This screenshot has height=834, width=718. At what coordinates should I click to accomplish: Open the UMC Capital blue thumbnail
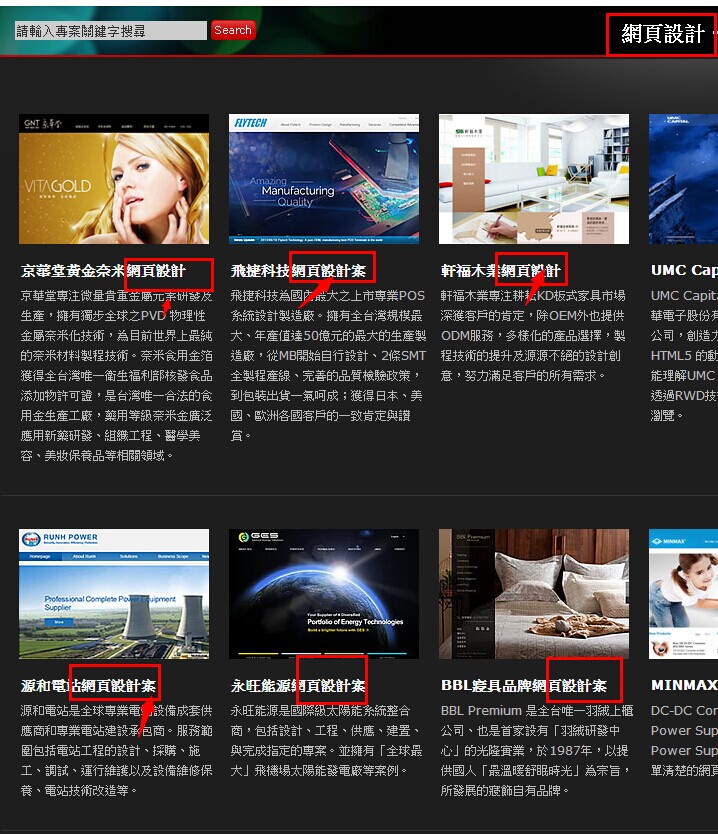tap(683, 179)
